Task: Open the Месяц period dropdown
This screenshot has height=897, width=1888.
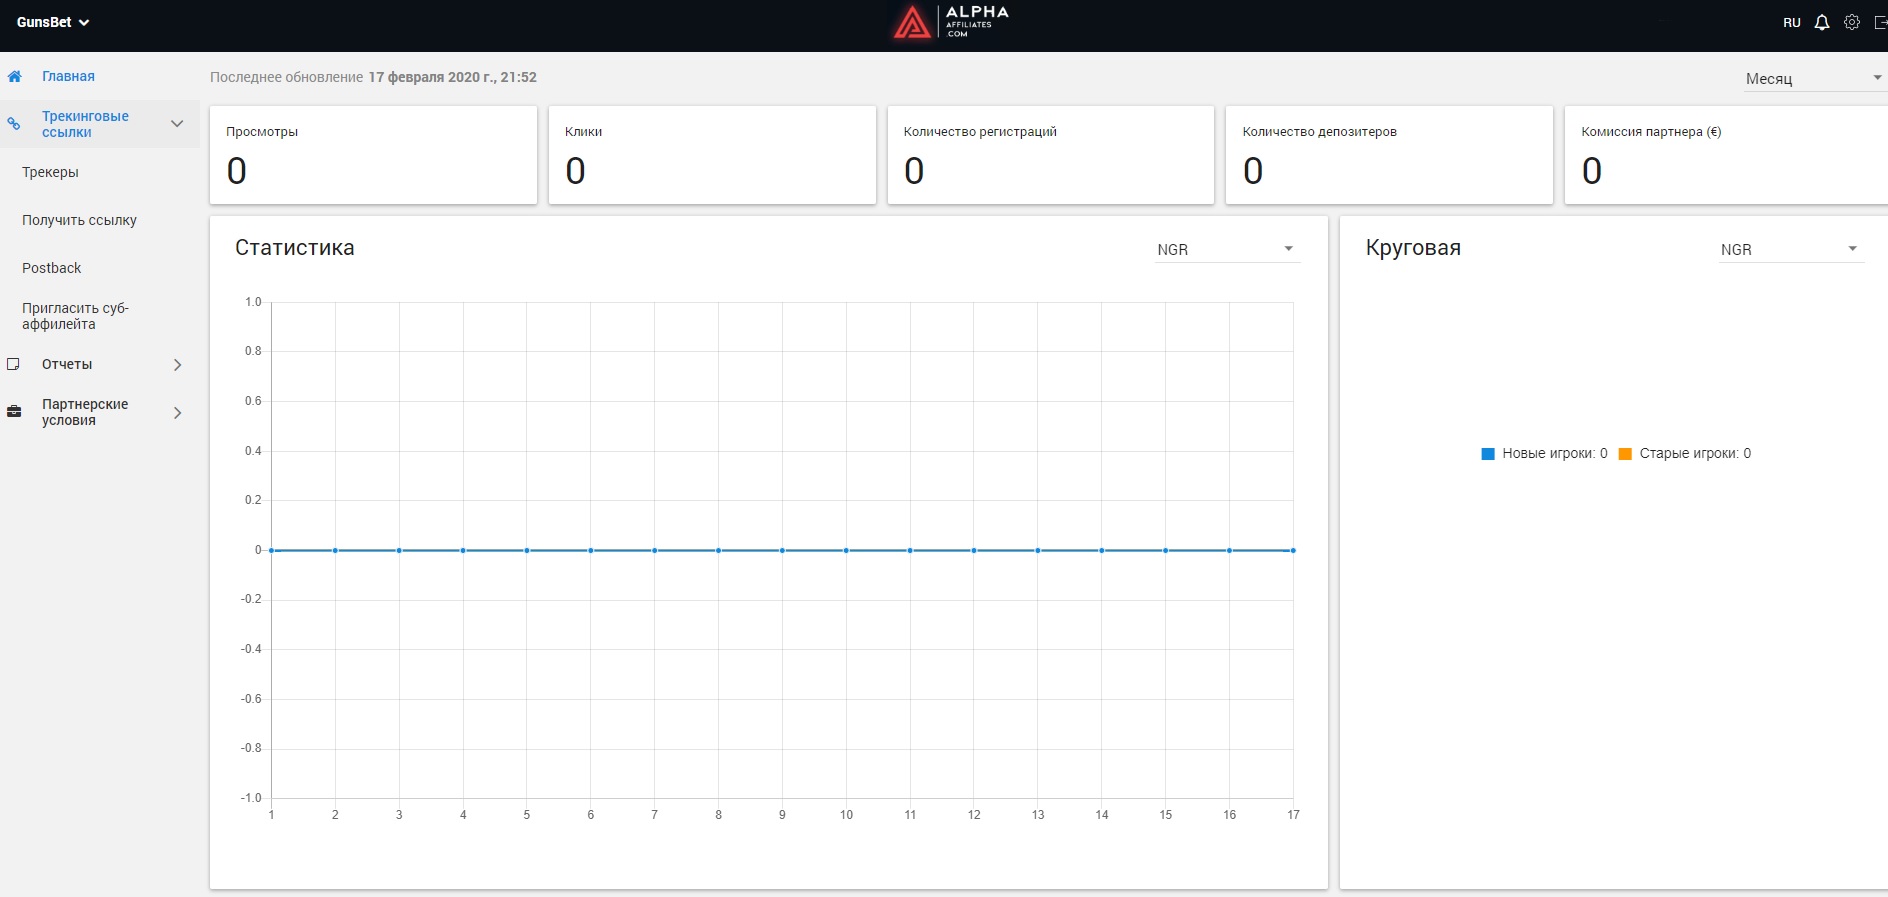Action: [1812, 78]
